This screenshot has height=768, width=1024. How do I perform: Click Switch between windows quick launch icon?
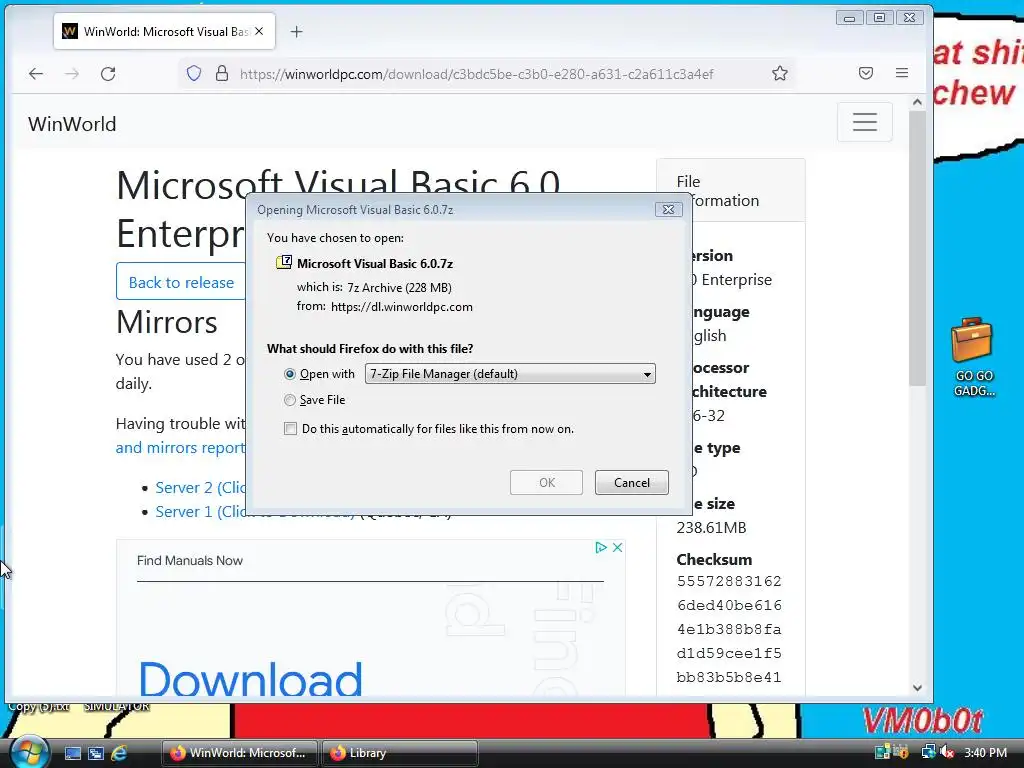(96, 753)
